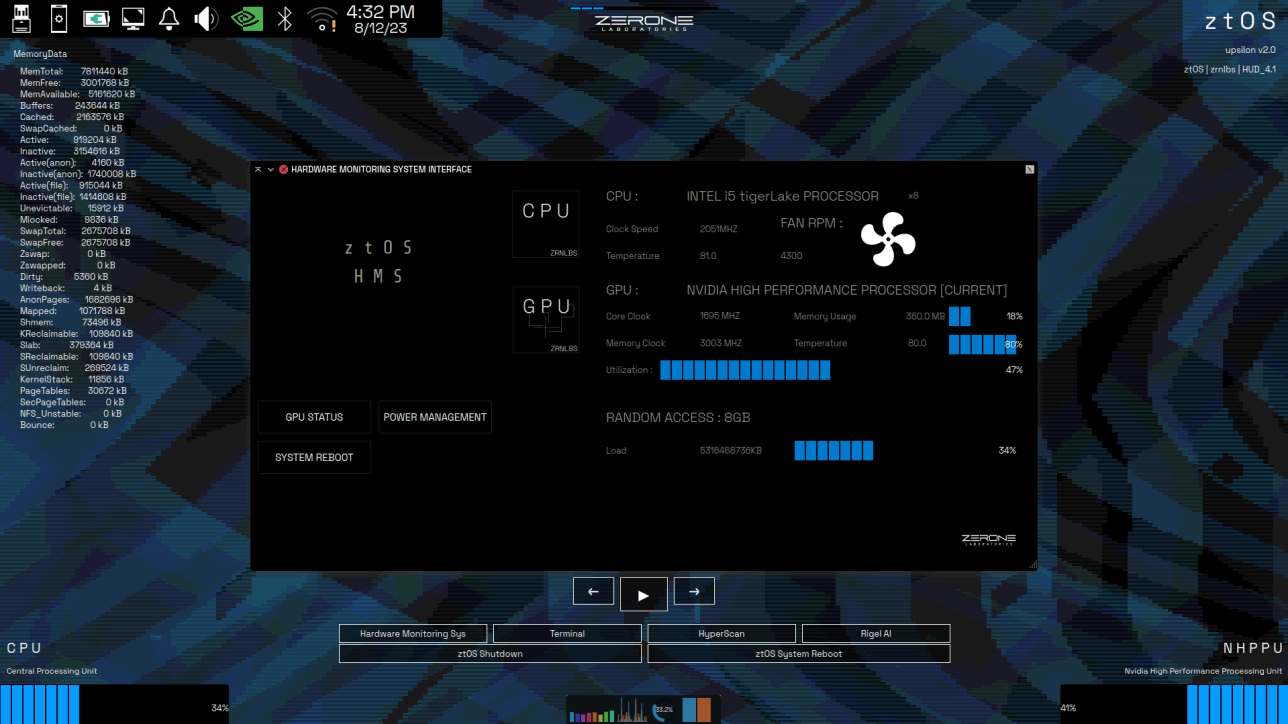
Task: Click the colored bar chart in bottom widget
Action: [x=590, y=714]
